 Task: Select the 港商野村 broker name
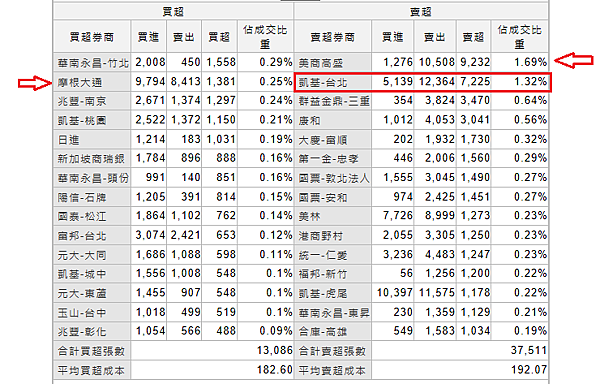coord(321,236)
